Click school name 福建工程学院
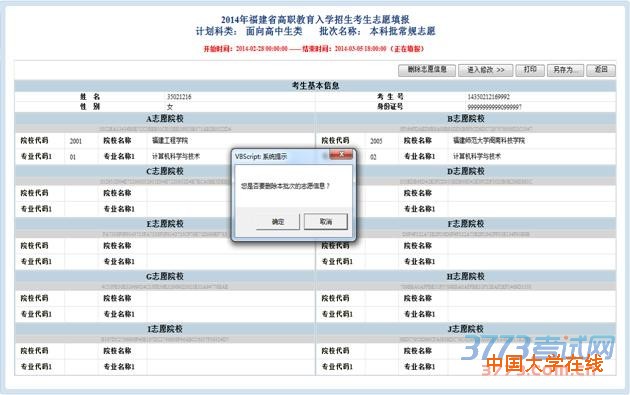The width and height of the screenshot is (630, 395). point(170,141)
